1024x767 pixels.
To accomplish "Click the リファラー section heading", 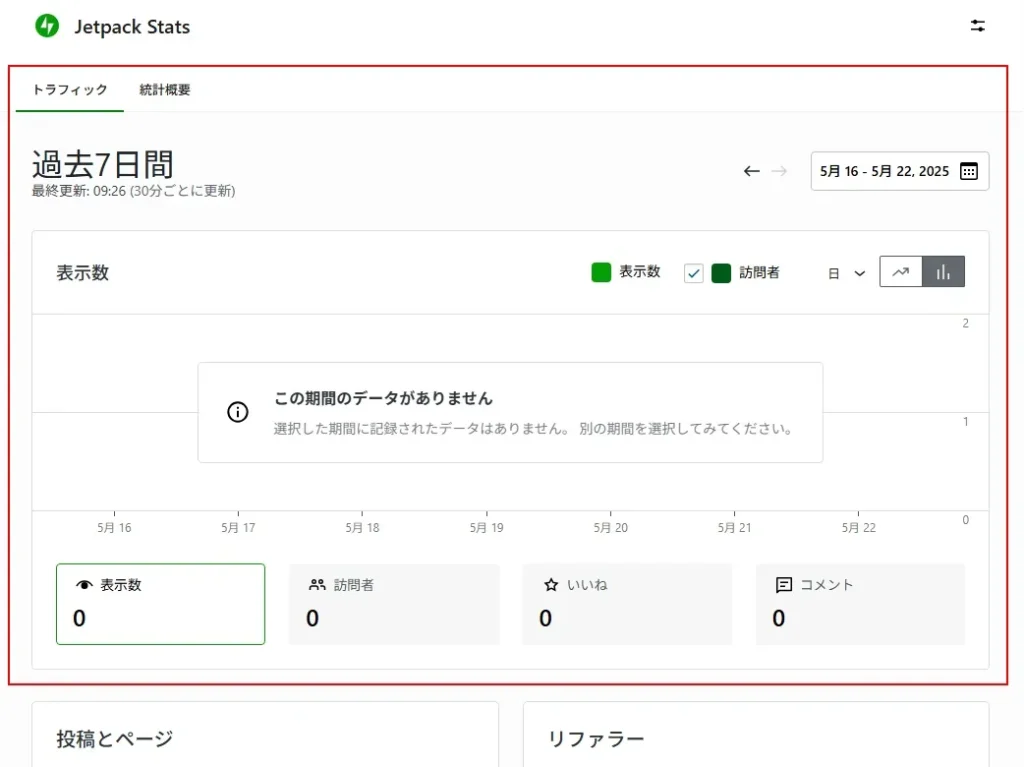I will (596, 739).
